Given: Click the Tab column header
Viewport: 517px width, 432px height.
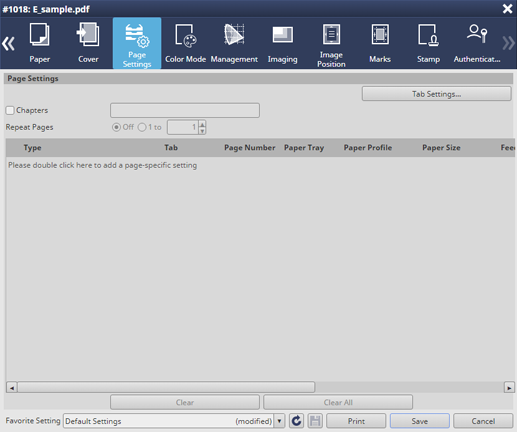Looking at the screenshot, I should pos(171,148).
